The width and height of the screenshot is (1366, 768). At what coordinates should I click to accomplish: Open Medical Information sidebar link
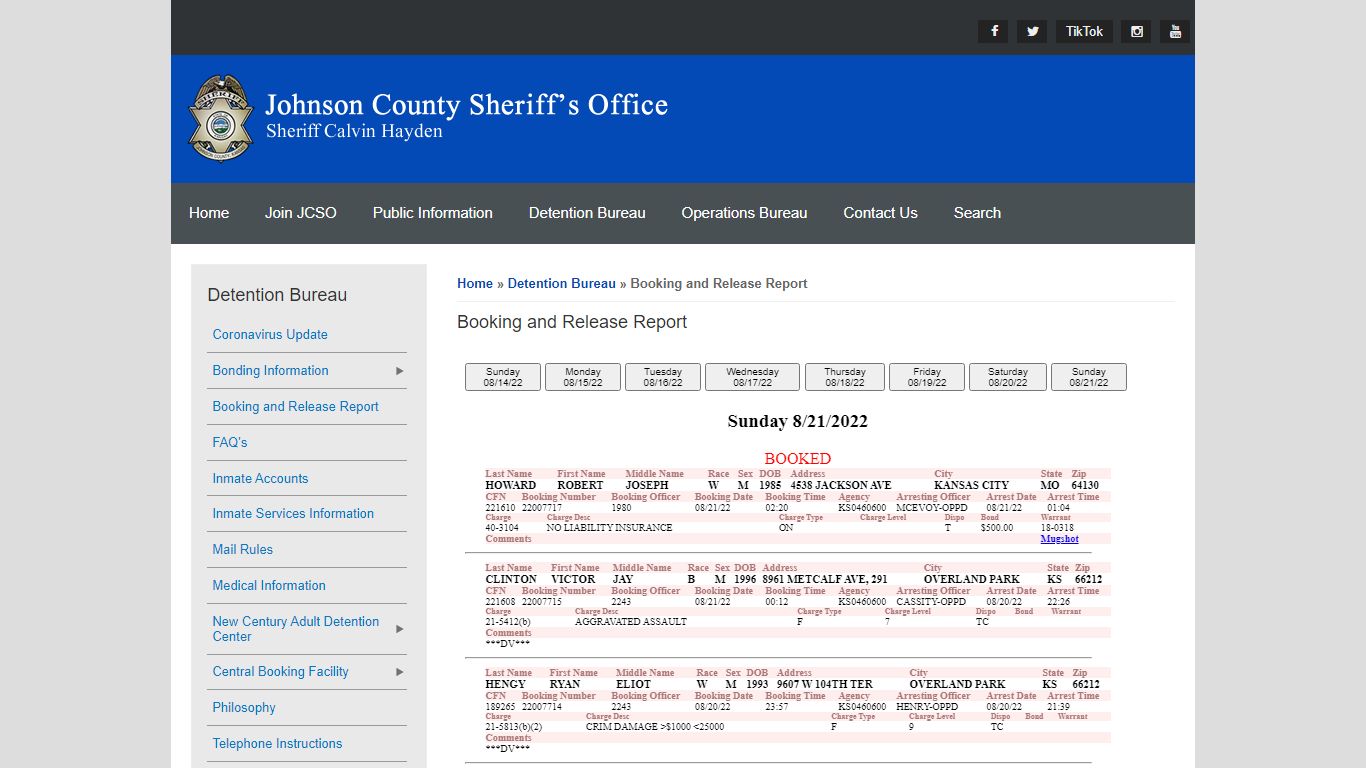[269, 586]
